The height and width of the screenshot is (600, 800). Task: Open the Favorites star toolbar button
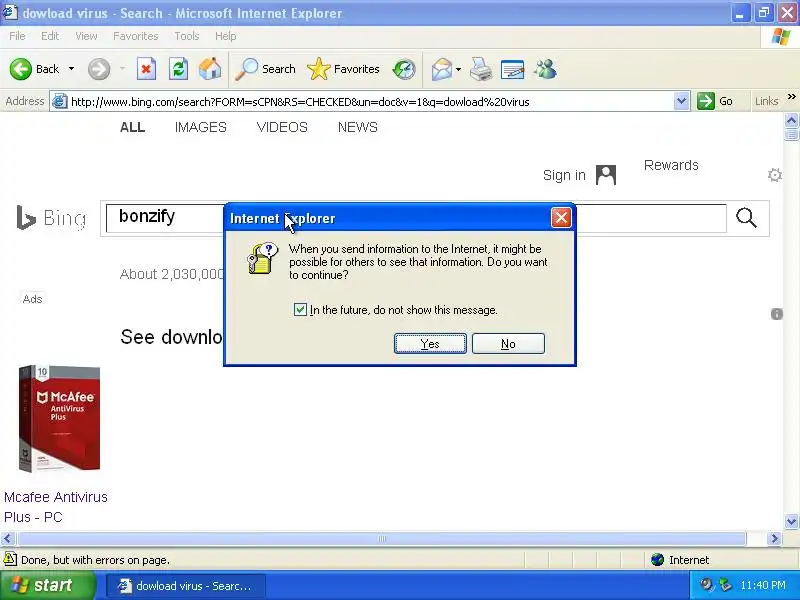click(343, 69)
